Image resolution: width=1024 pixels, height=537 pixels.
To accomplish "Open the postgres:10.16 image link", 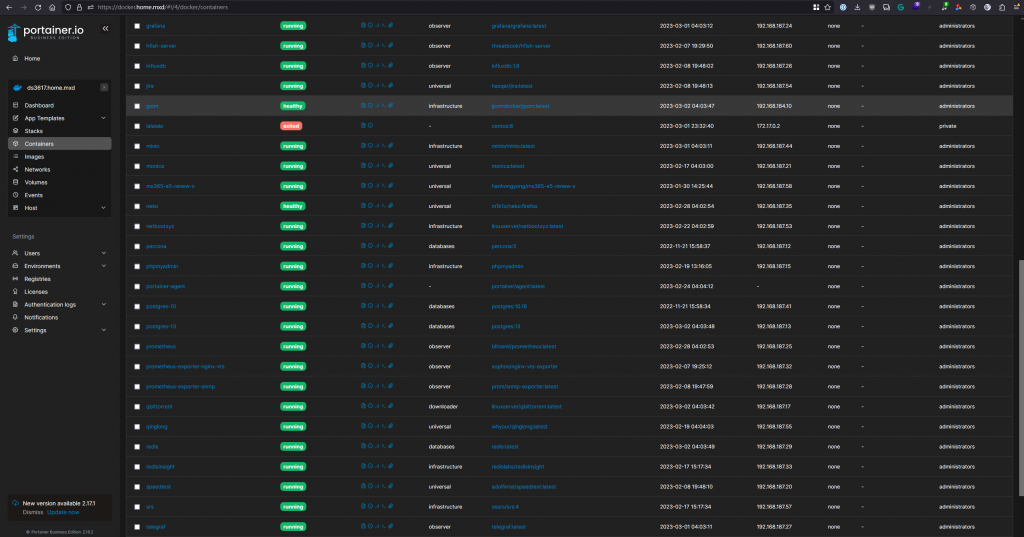I will 509,306.
